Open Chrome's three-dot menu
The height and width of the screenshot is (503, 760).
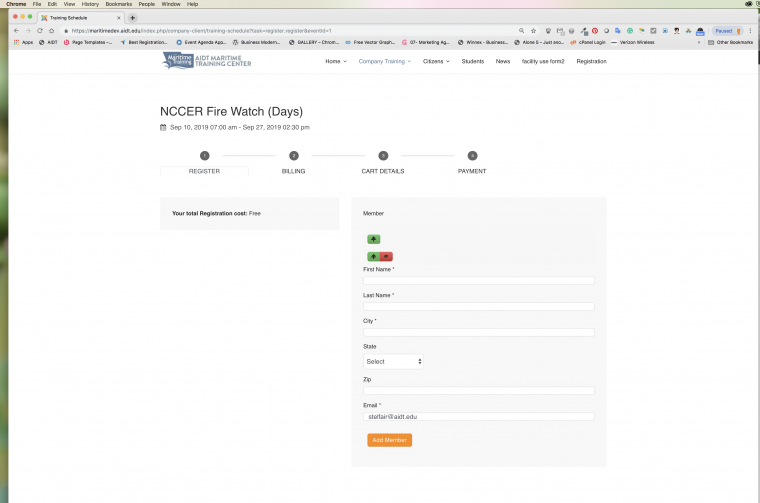tap(750, 31)
